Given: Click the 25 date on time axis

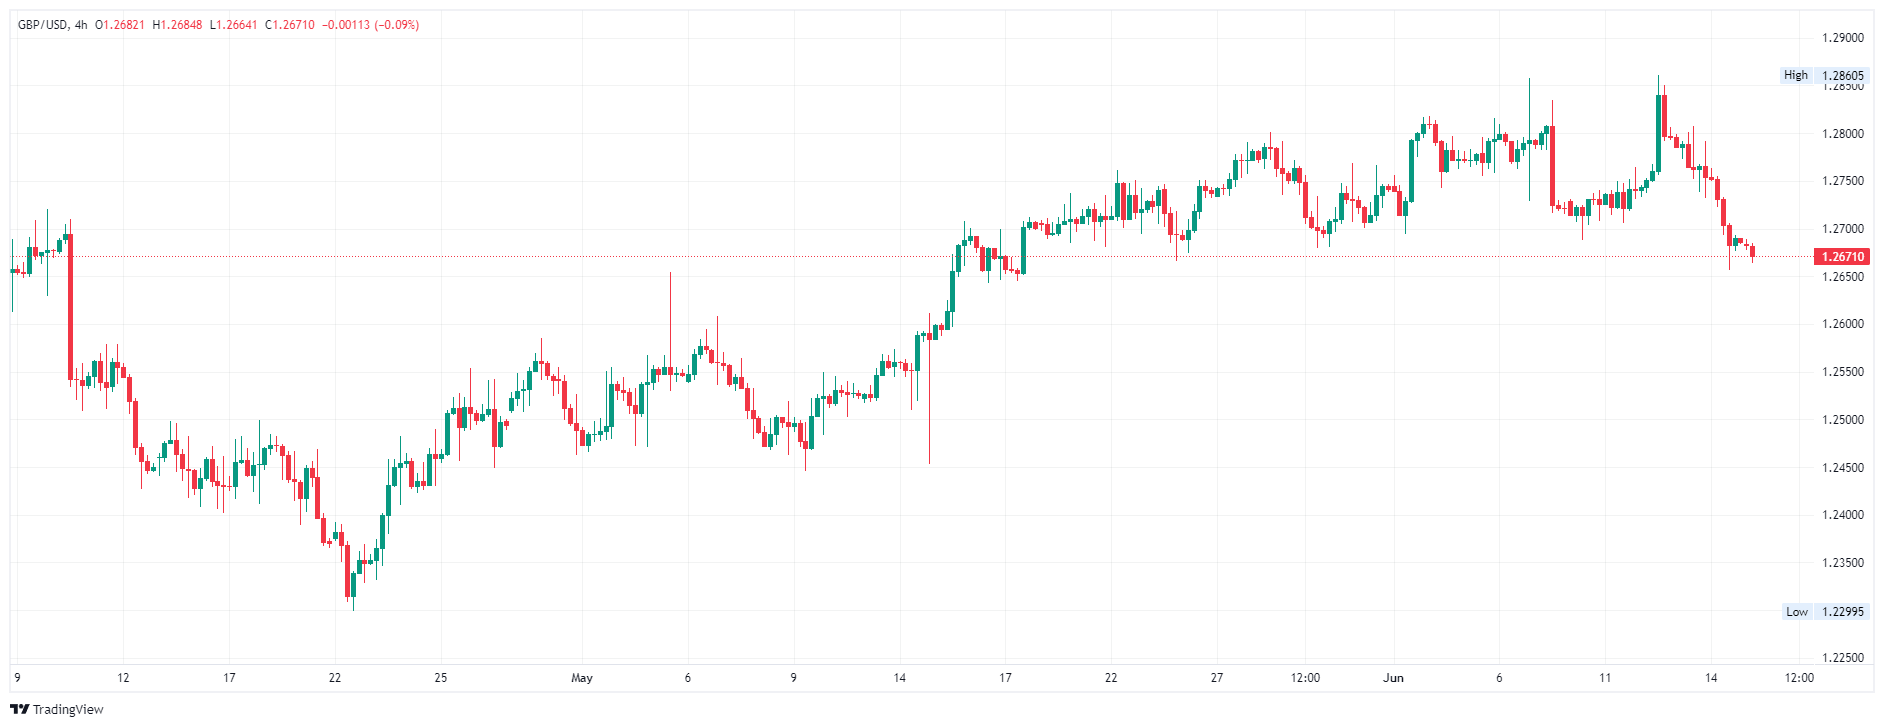Looking at the screenshot, I should coord(441,678).
